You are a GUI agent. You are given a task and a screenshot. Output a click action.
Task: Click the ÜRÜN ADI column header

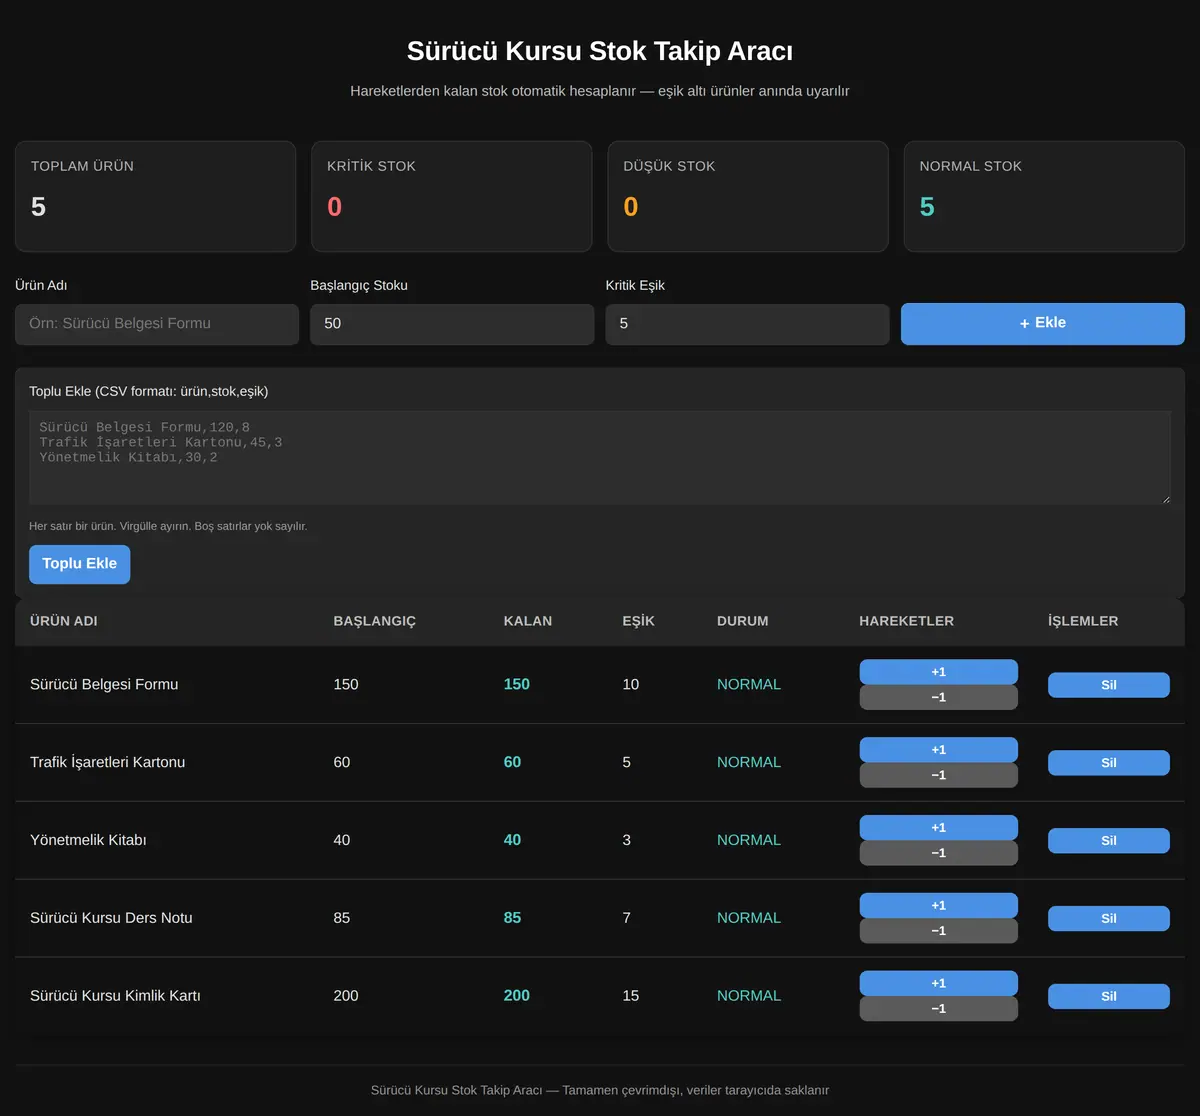click(x=64, y=621)
